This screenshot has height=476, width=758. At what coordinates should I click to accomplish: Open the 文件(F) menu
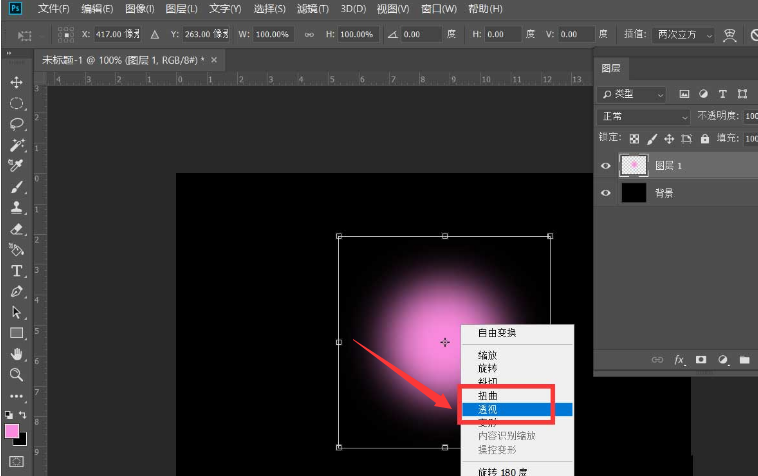[x=53, y=9]
